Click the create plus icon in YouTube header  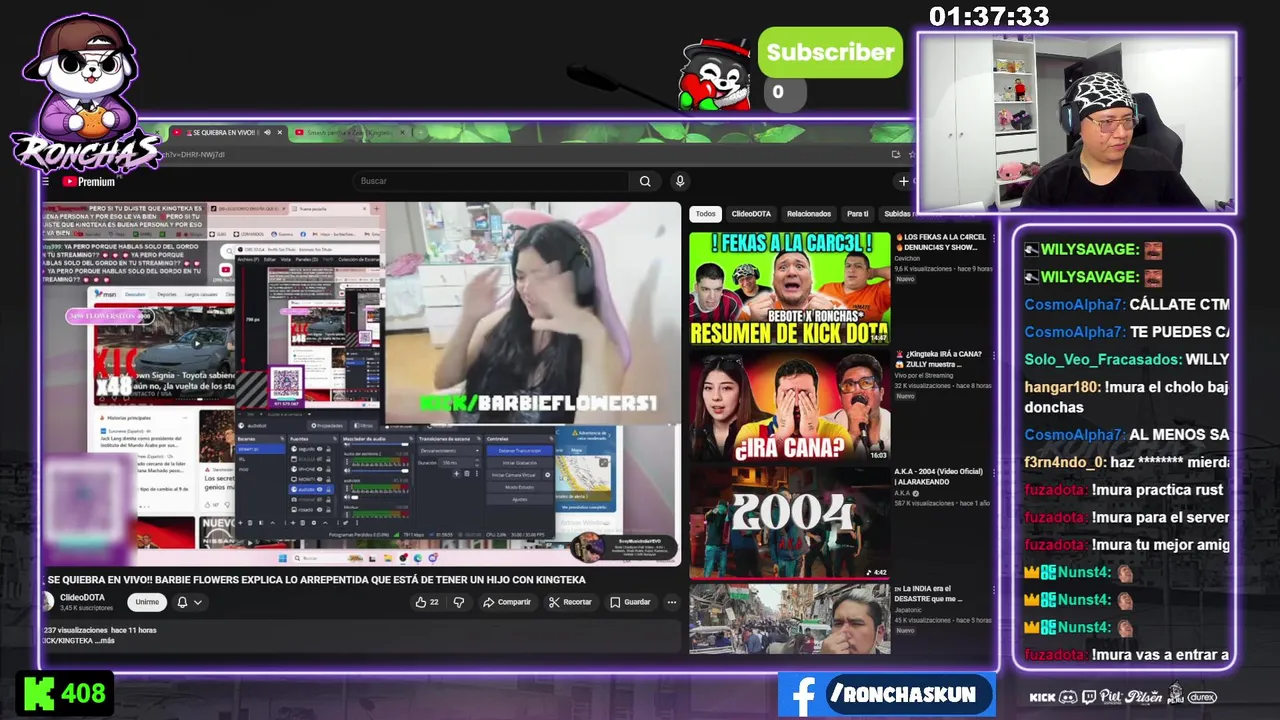[903, 181]
